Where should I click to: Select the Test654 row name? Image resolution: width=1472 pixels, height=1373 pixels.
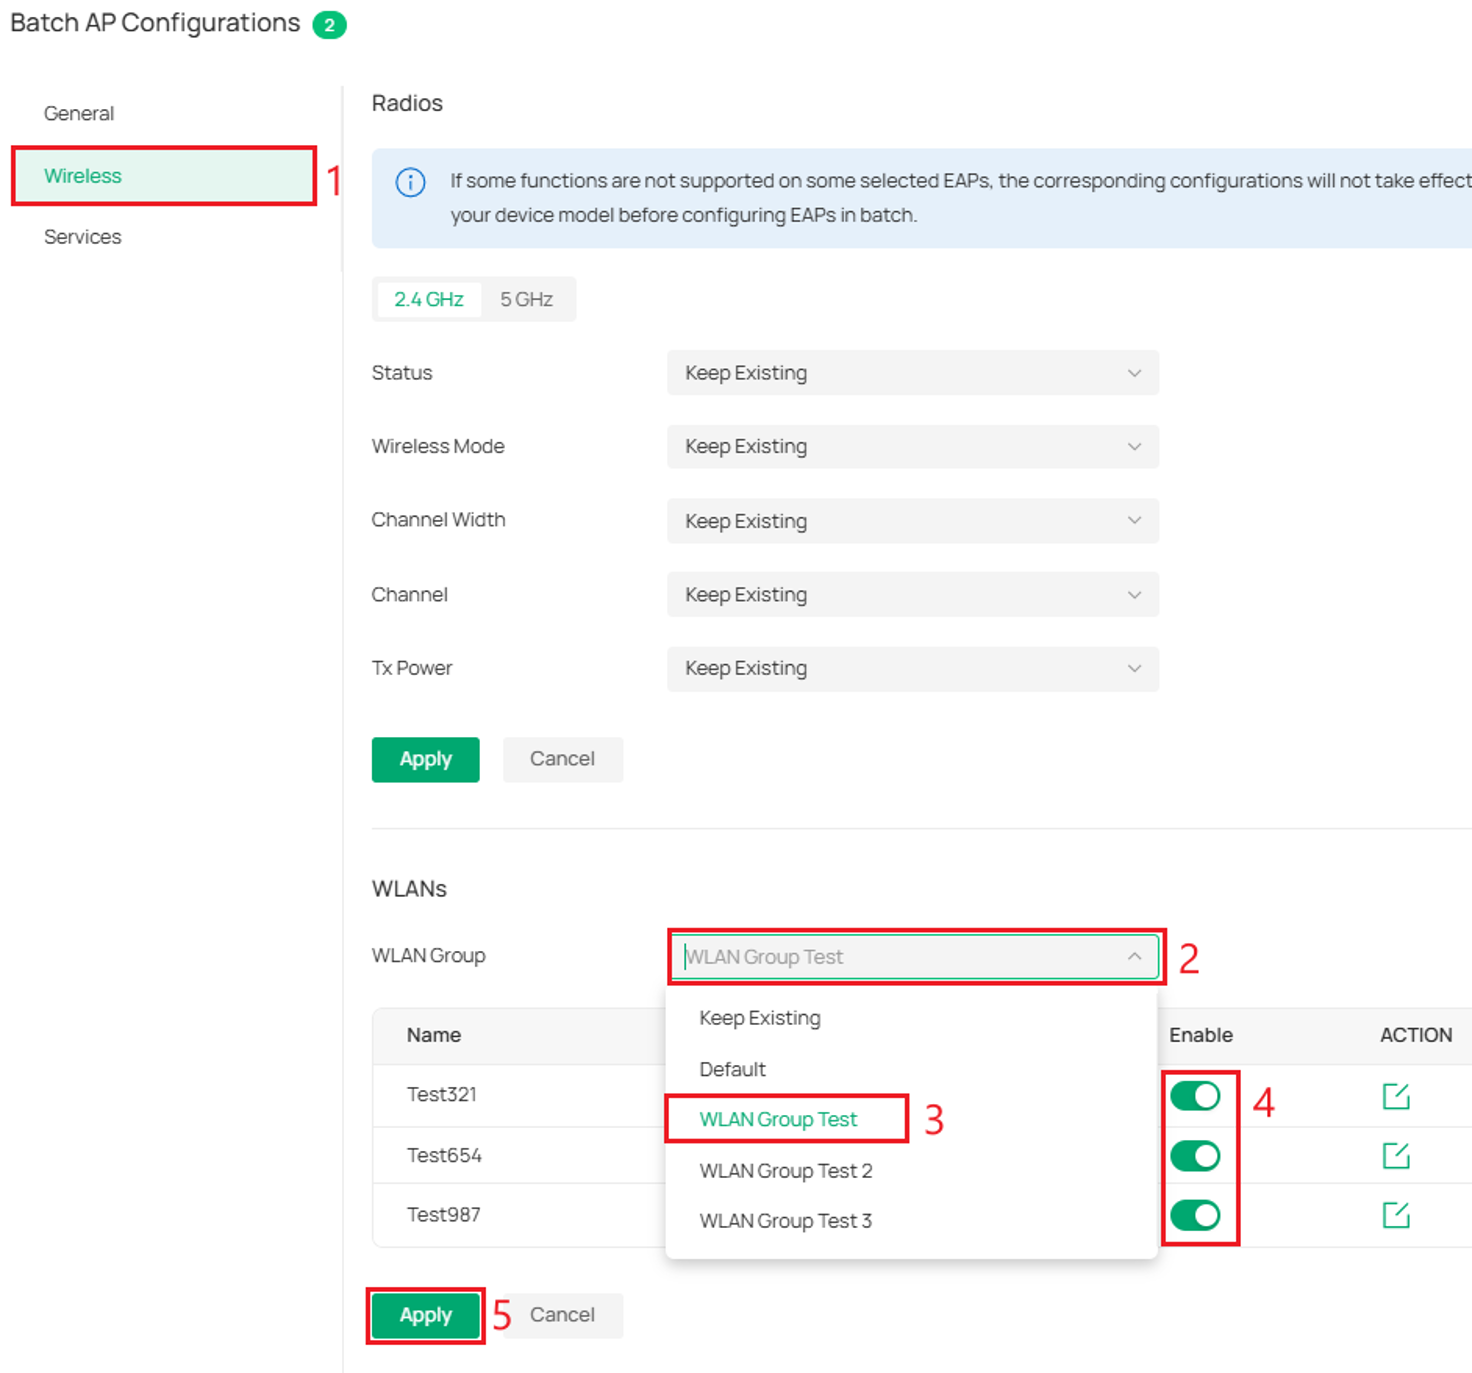click(444, 1155)
